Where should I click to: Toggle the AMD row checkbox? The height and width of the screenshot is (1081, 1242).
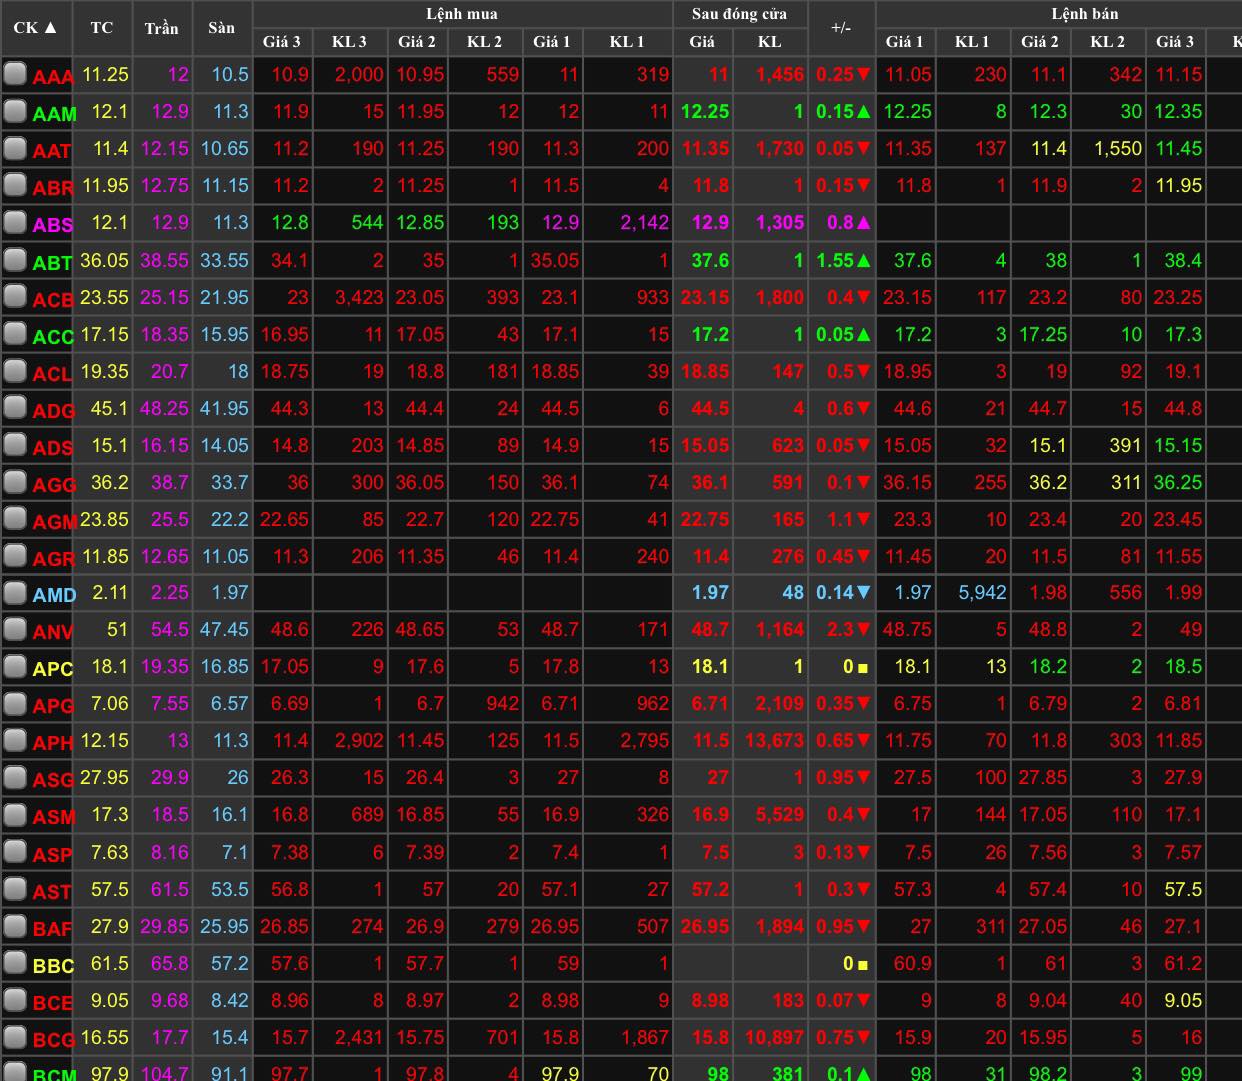click(x=15, y=592)
